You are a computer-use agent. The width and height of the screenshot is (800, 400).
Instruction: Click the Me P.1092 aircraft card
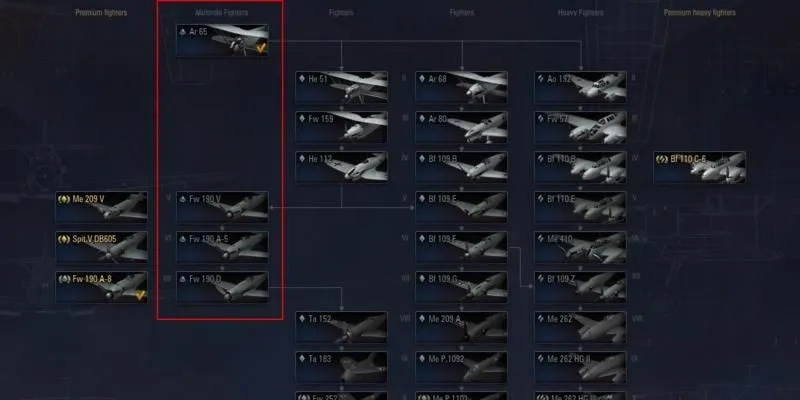point(461,367)
